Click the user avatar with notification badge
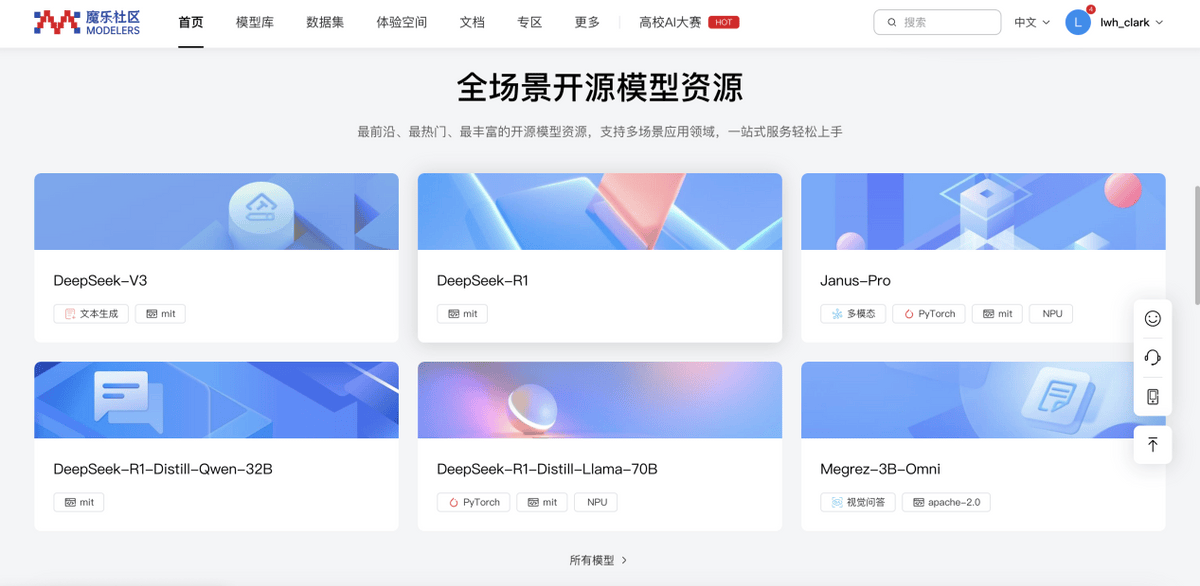The width and height of the screenshot is (1200, 586). pos(1078,22)
